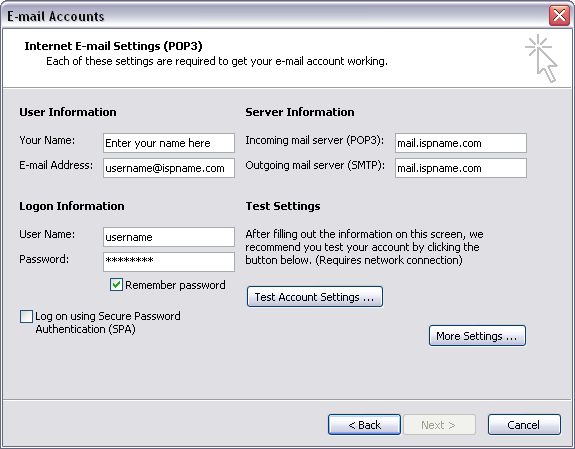Click the Internet E-mail Settings (POP3) heading
The height and width of the screenshot is (449, 575).
[x=113, y=46]
